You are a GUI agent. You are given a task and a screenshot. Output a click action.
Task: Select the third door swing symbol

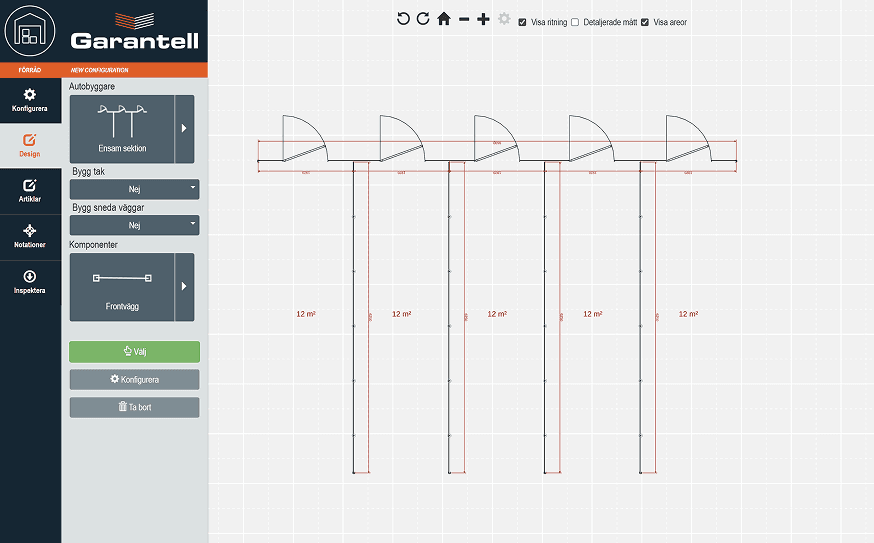pos(496,138)
